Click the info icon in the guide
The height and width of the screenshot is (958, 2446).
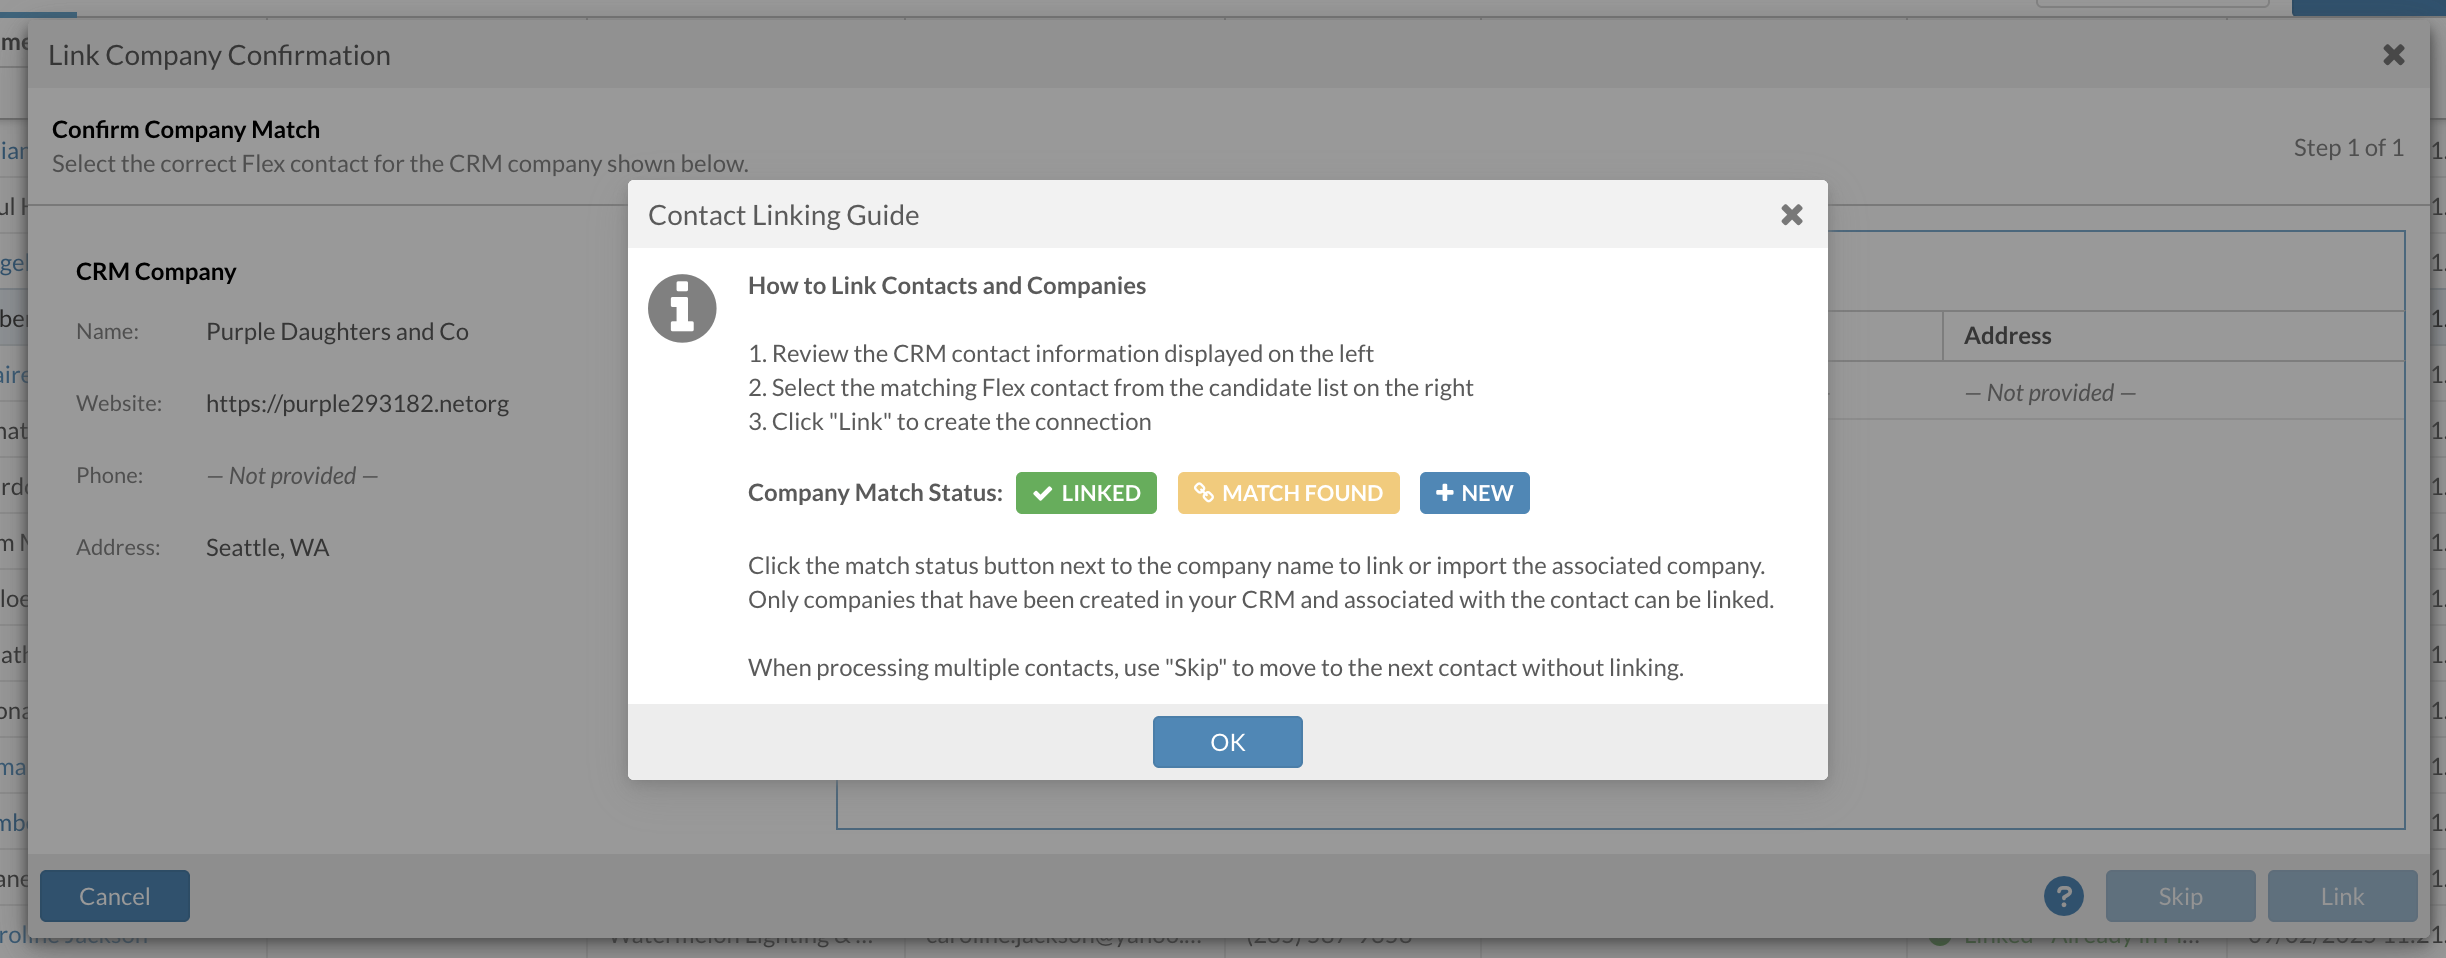click(x=682, y=308)
